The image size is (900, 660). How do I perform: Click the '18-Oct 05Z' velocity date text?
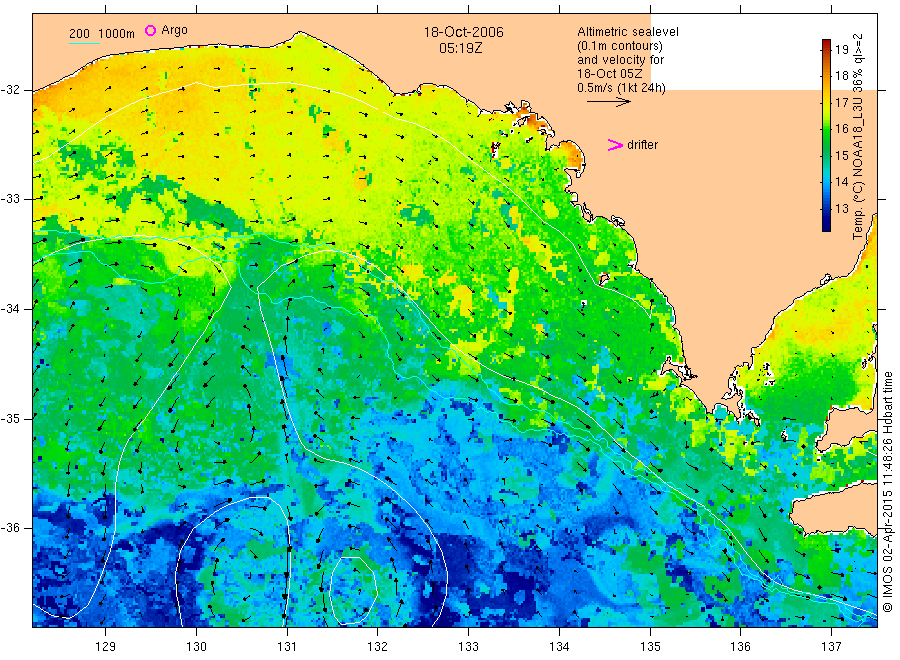tap(610, 74)
